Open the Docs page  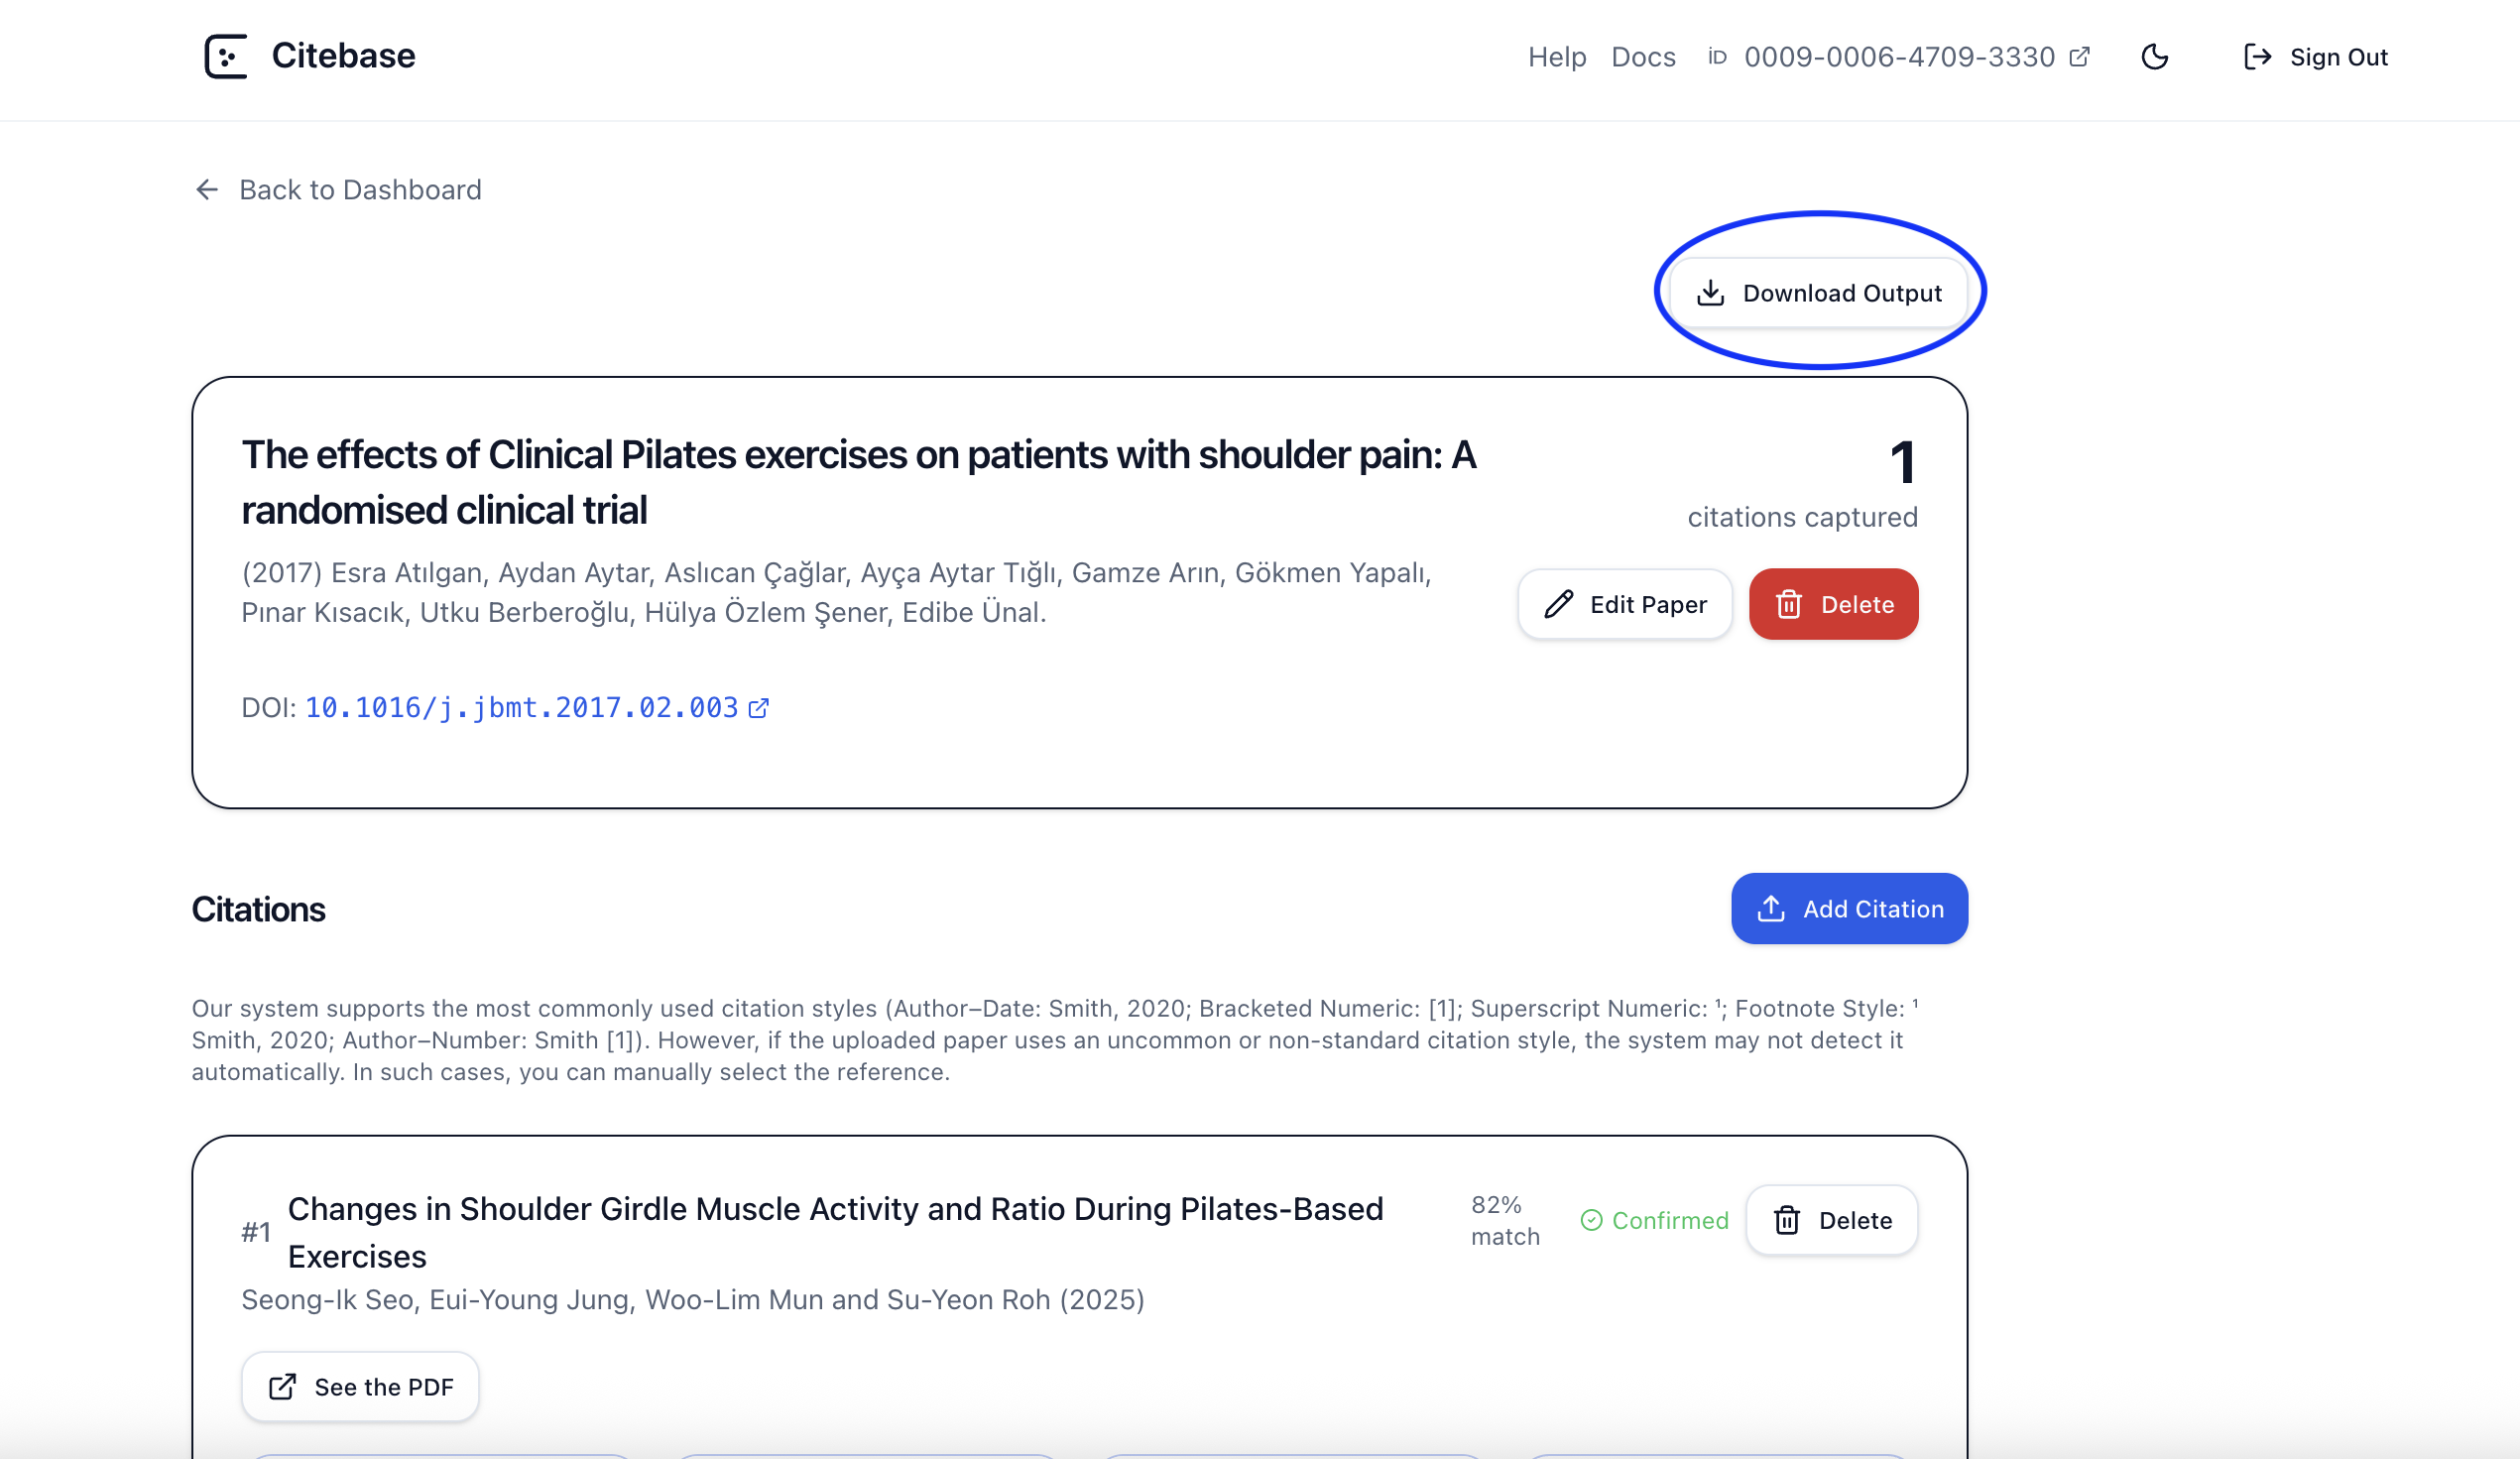(x=1643, y=57)
